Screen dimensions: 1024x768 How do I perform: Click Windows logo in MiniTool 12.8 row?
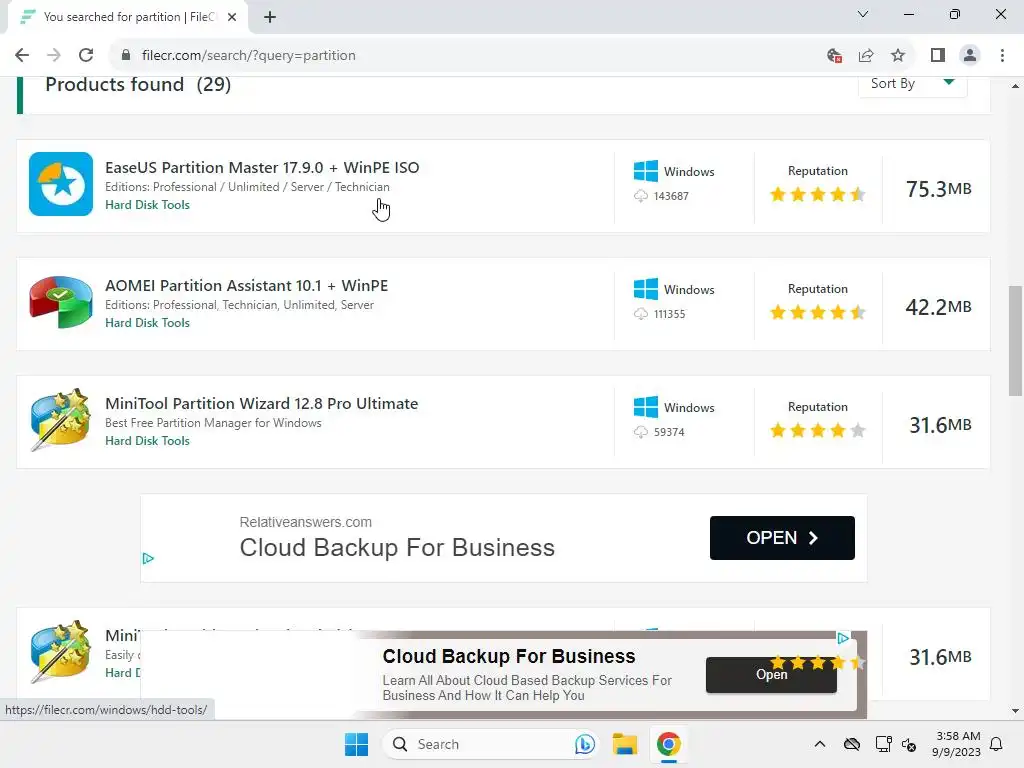coord(646,407)
